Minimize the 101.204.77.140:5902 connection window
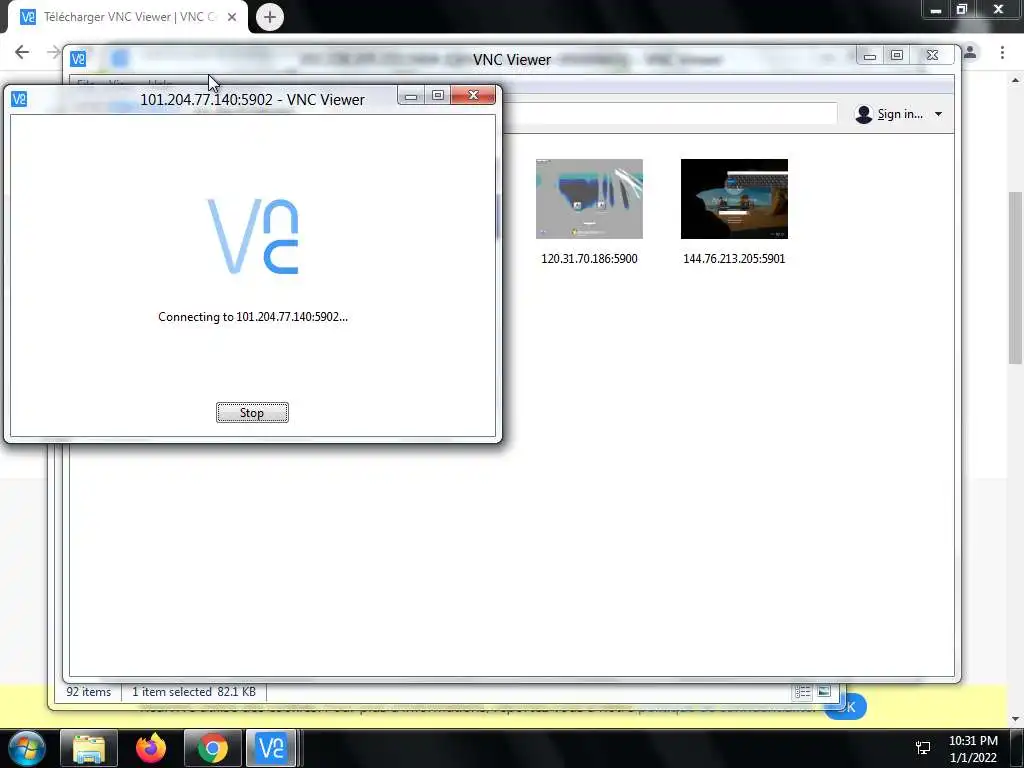 411,95
